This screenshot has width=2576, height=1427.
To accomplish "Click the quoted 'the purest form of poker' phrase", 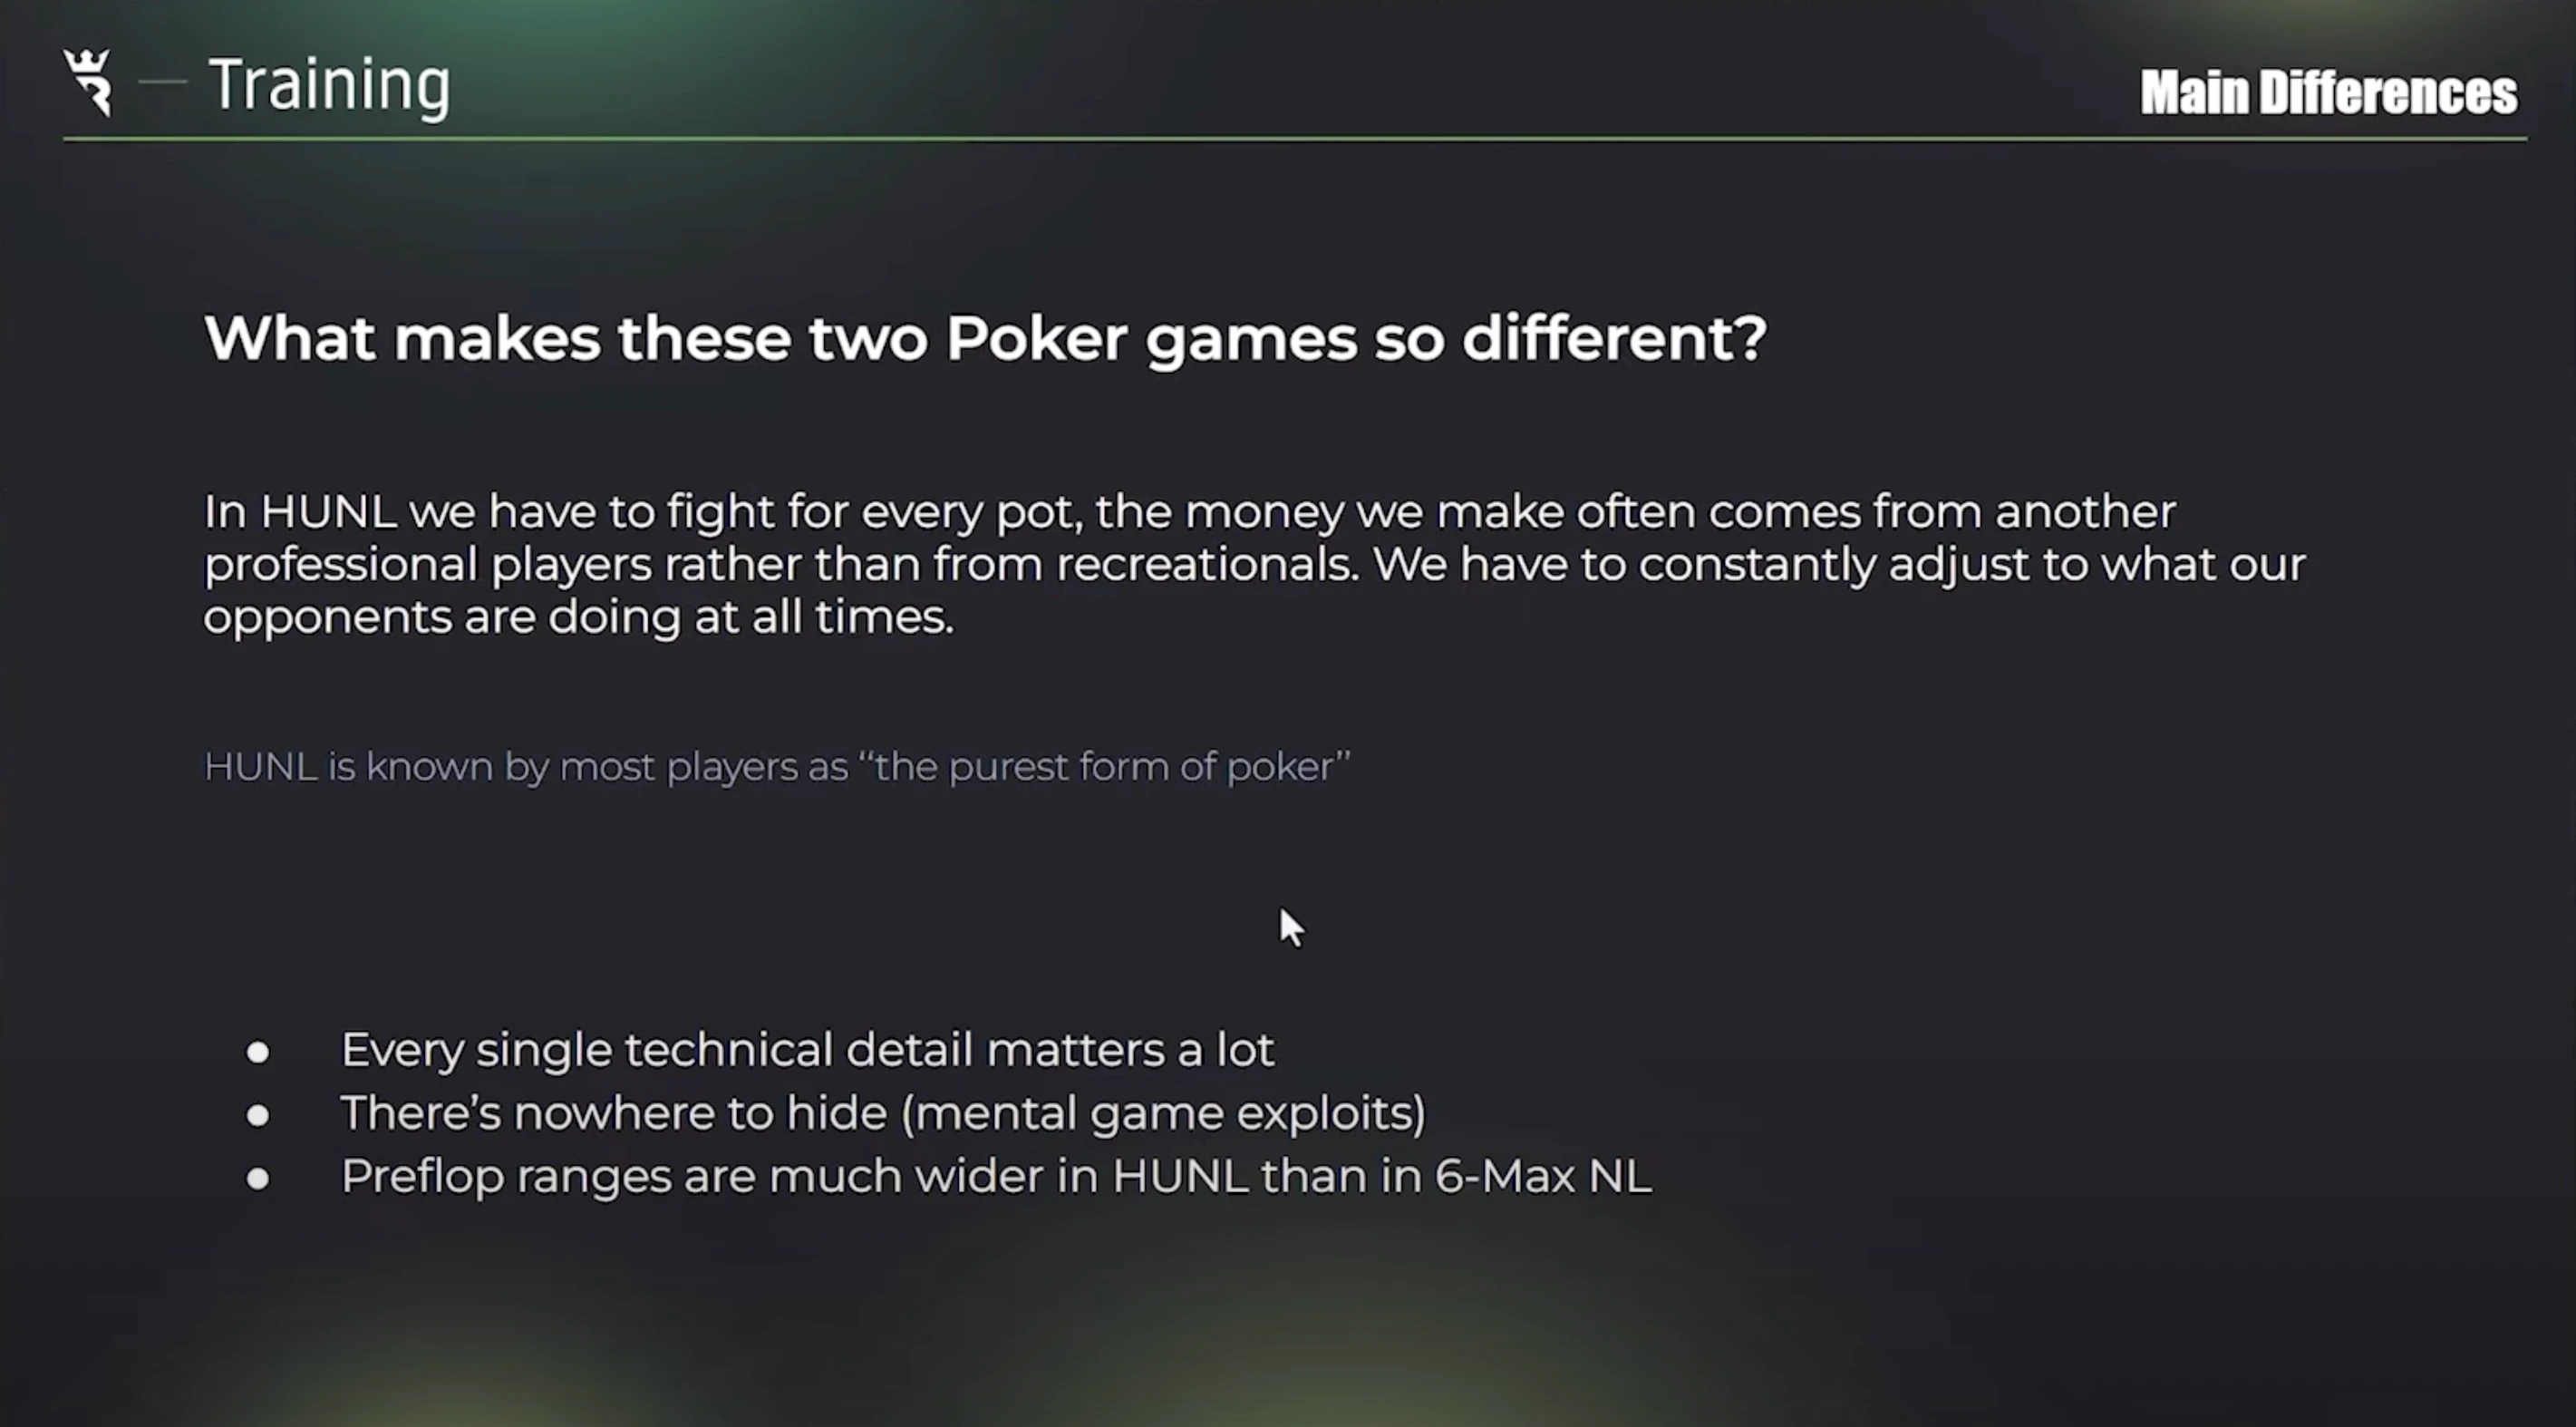I will tap(1104, 767).
